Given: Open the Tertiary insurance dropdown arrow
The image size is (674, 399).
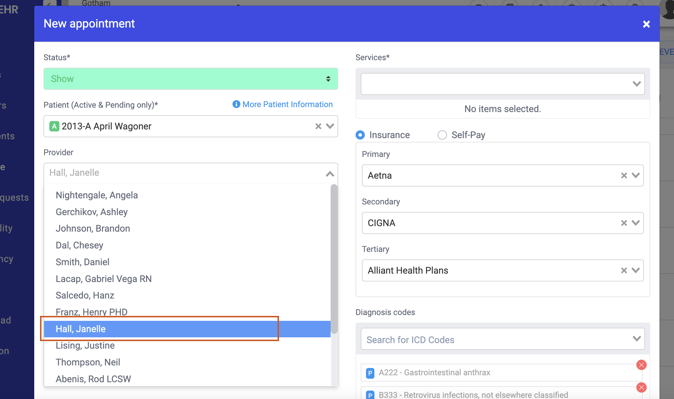Looking at the screenshot, I should [636, 270].
